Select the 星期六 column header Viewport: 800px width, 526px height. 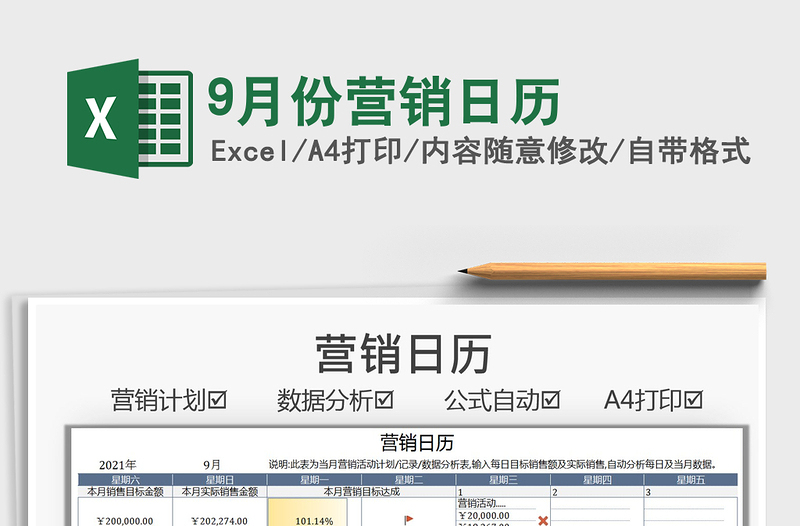pos(125,480)
